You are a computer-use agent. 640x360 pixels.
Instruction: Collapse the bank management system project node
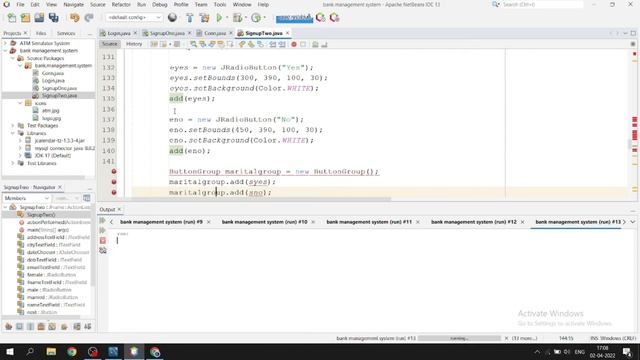[5, 51]
